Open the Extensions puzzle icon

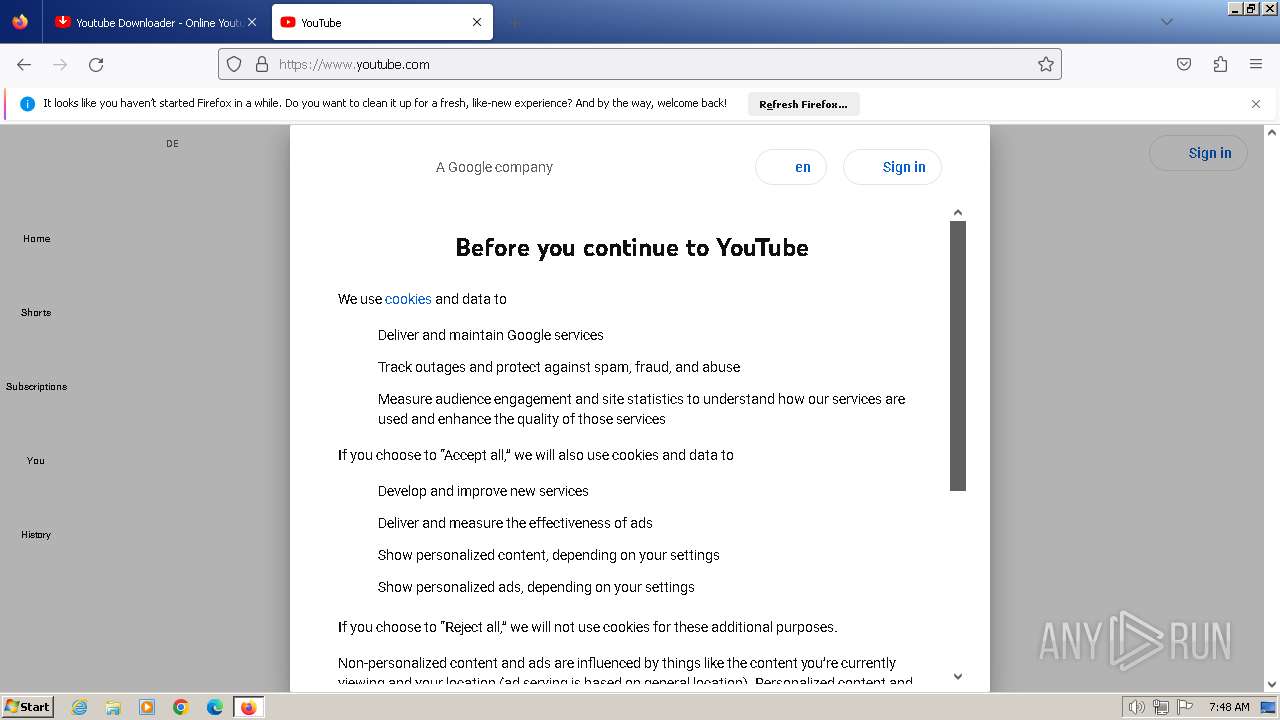point(1220,64)
